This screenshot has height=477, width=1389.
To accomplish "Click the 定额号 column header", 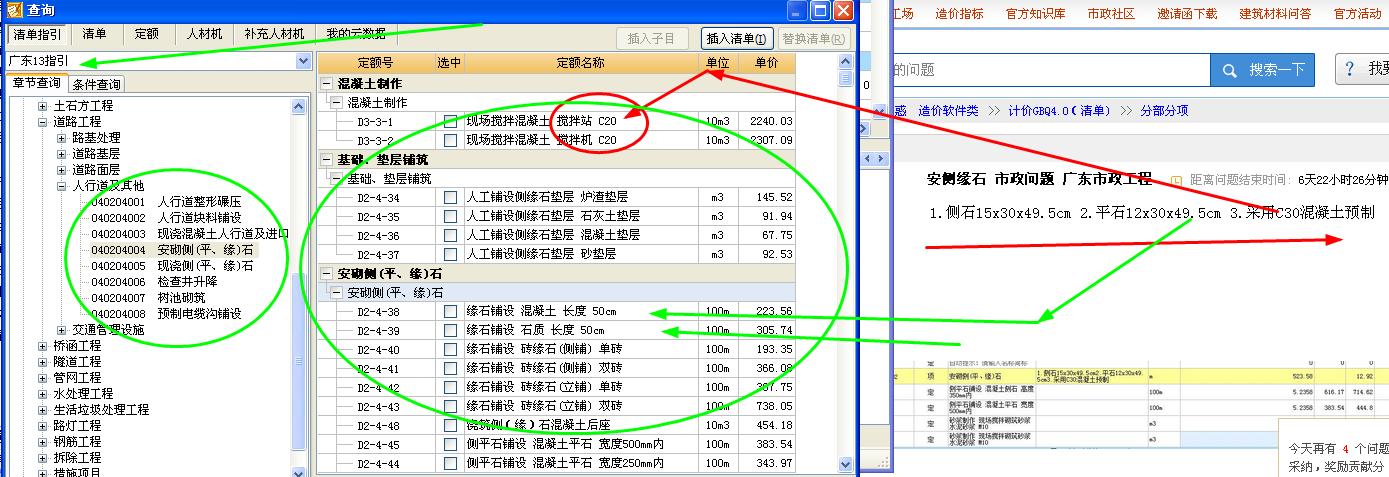I will click(x=375, y=64).
